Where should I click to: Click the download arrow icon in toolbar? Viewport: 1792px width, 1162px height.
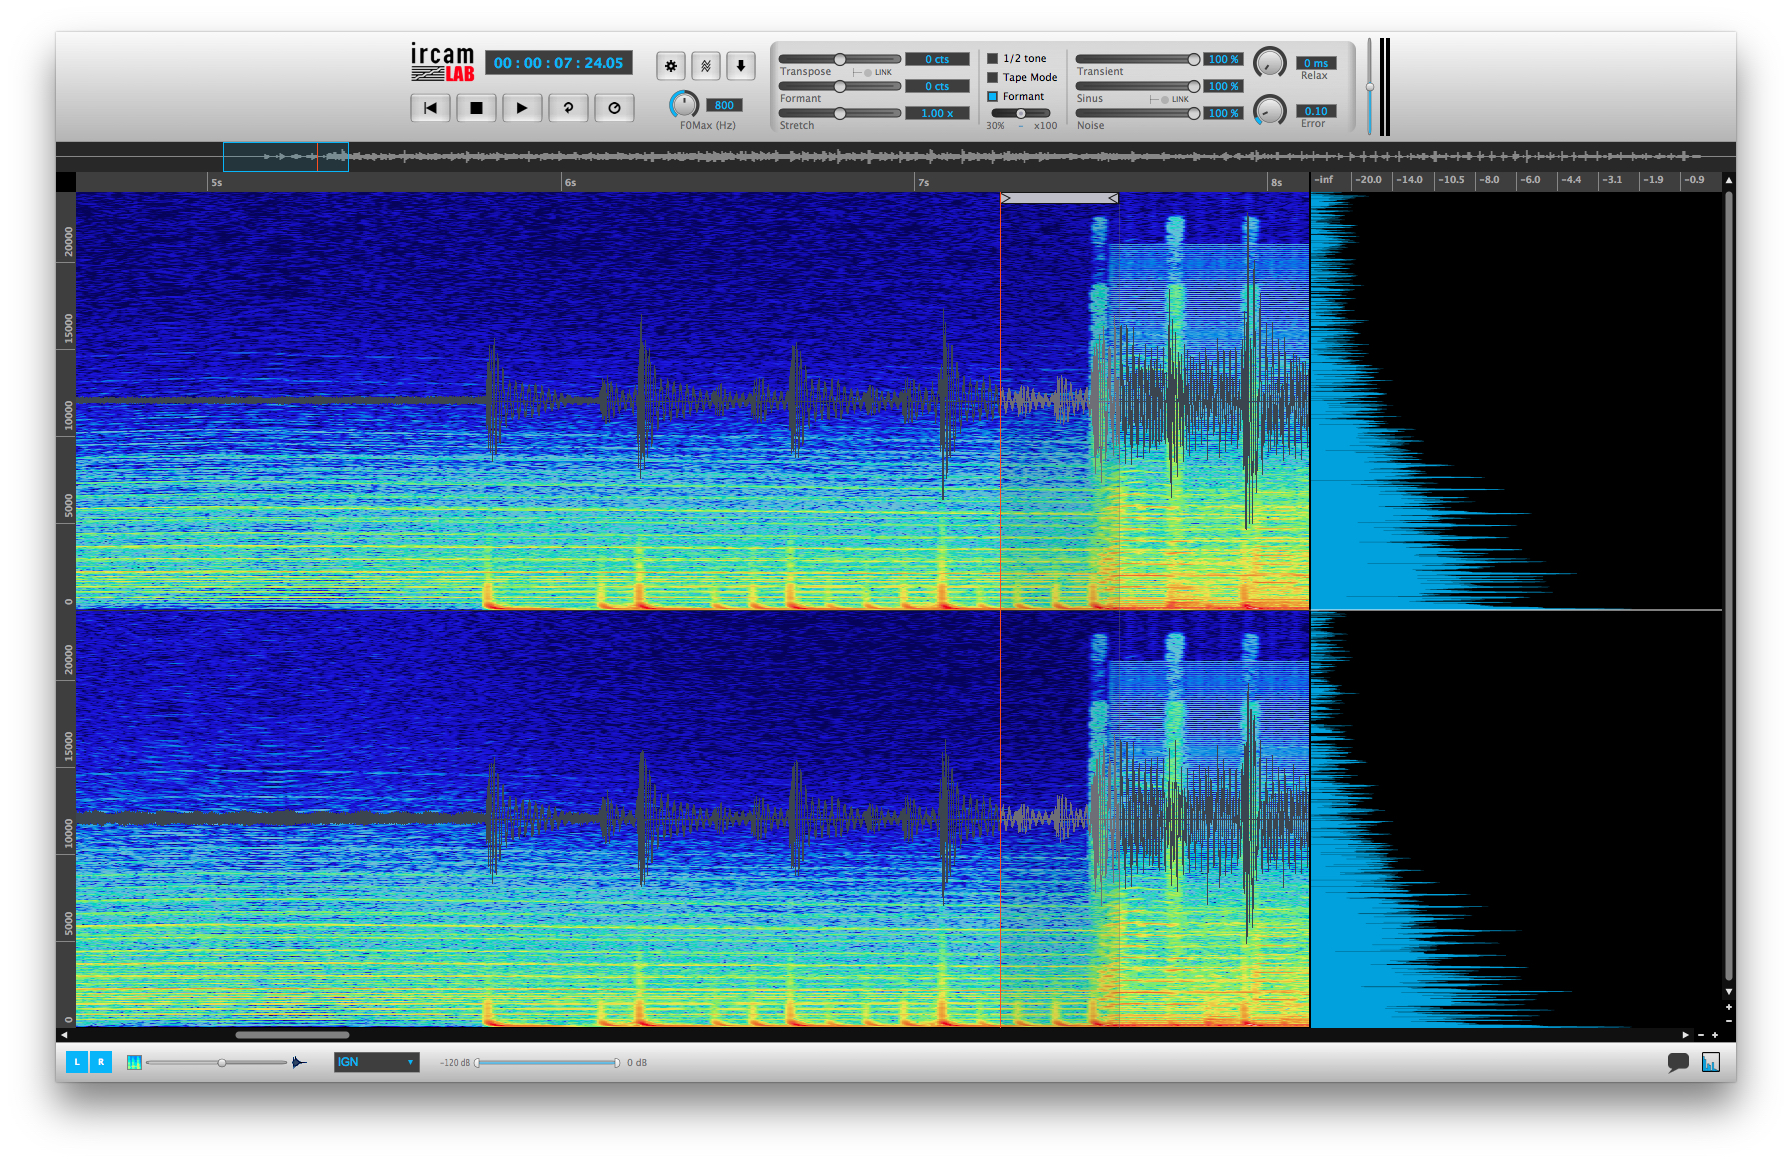pyautogui.click(x=741, y=66)
